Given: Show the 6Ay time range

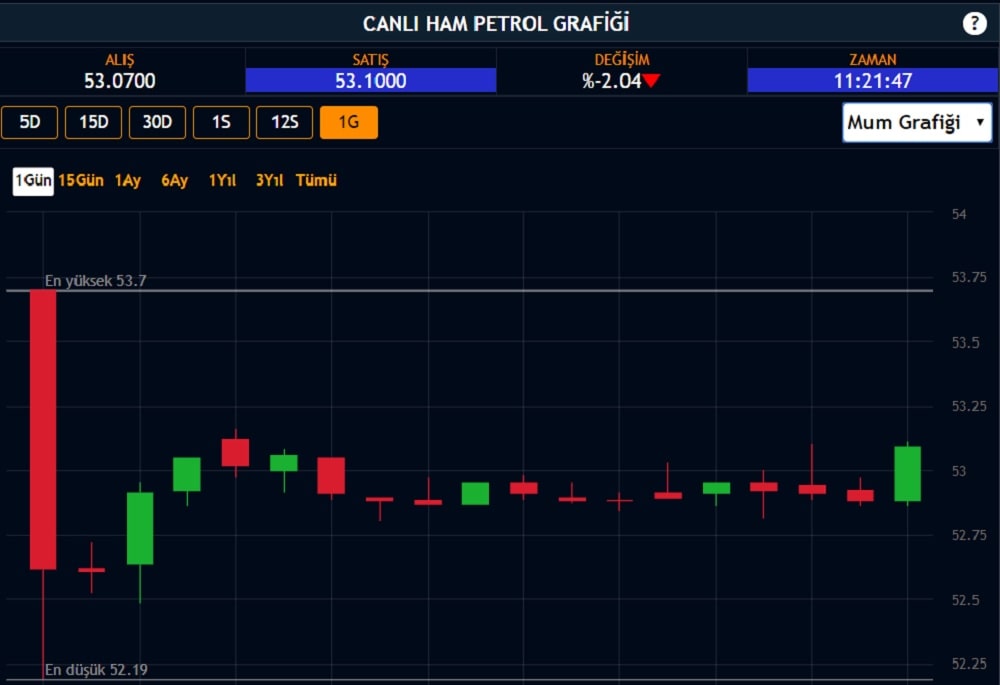Looking at the screenshot, I should click(175, 181).
